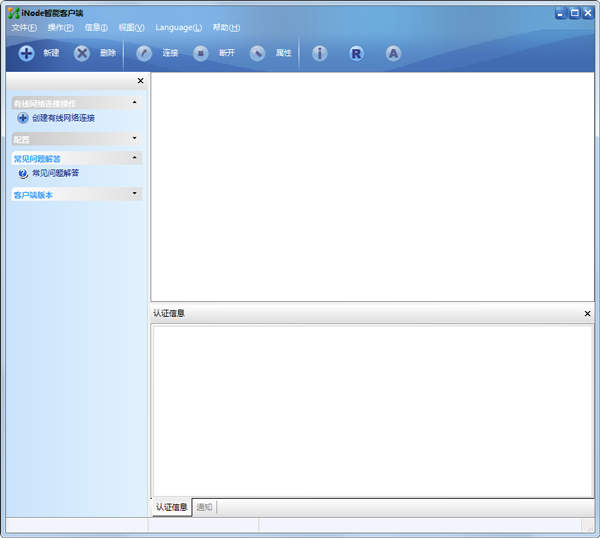Viewport: 600px width, 538px height.
Task: Close the 认证信息 panel
Action: (x=587, y=314)
